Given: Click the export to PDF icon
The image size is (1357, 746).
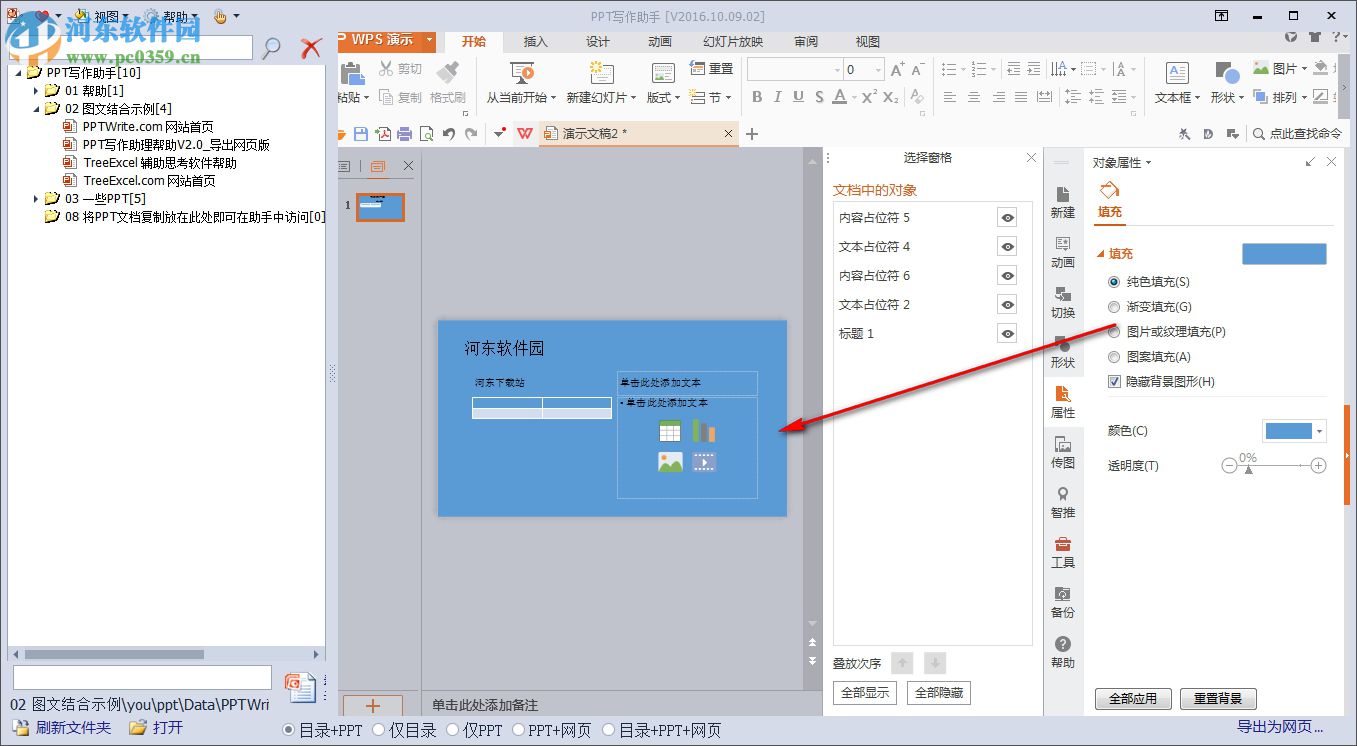Looking at the screenshot, I should (x=383, y=134).
